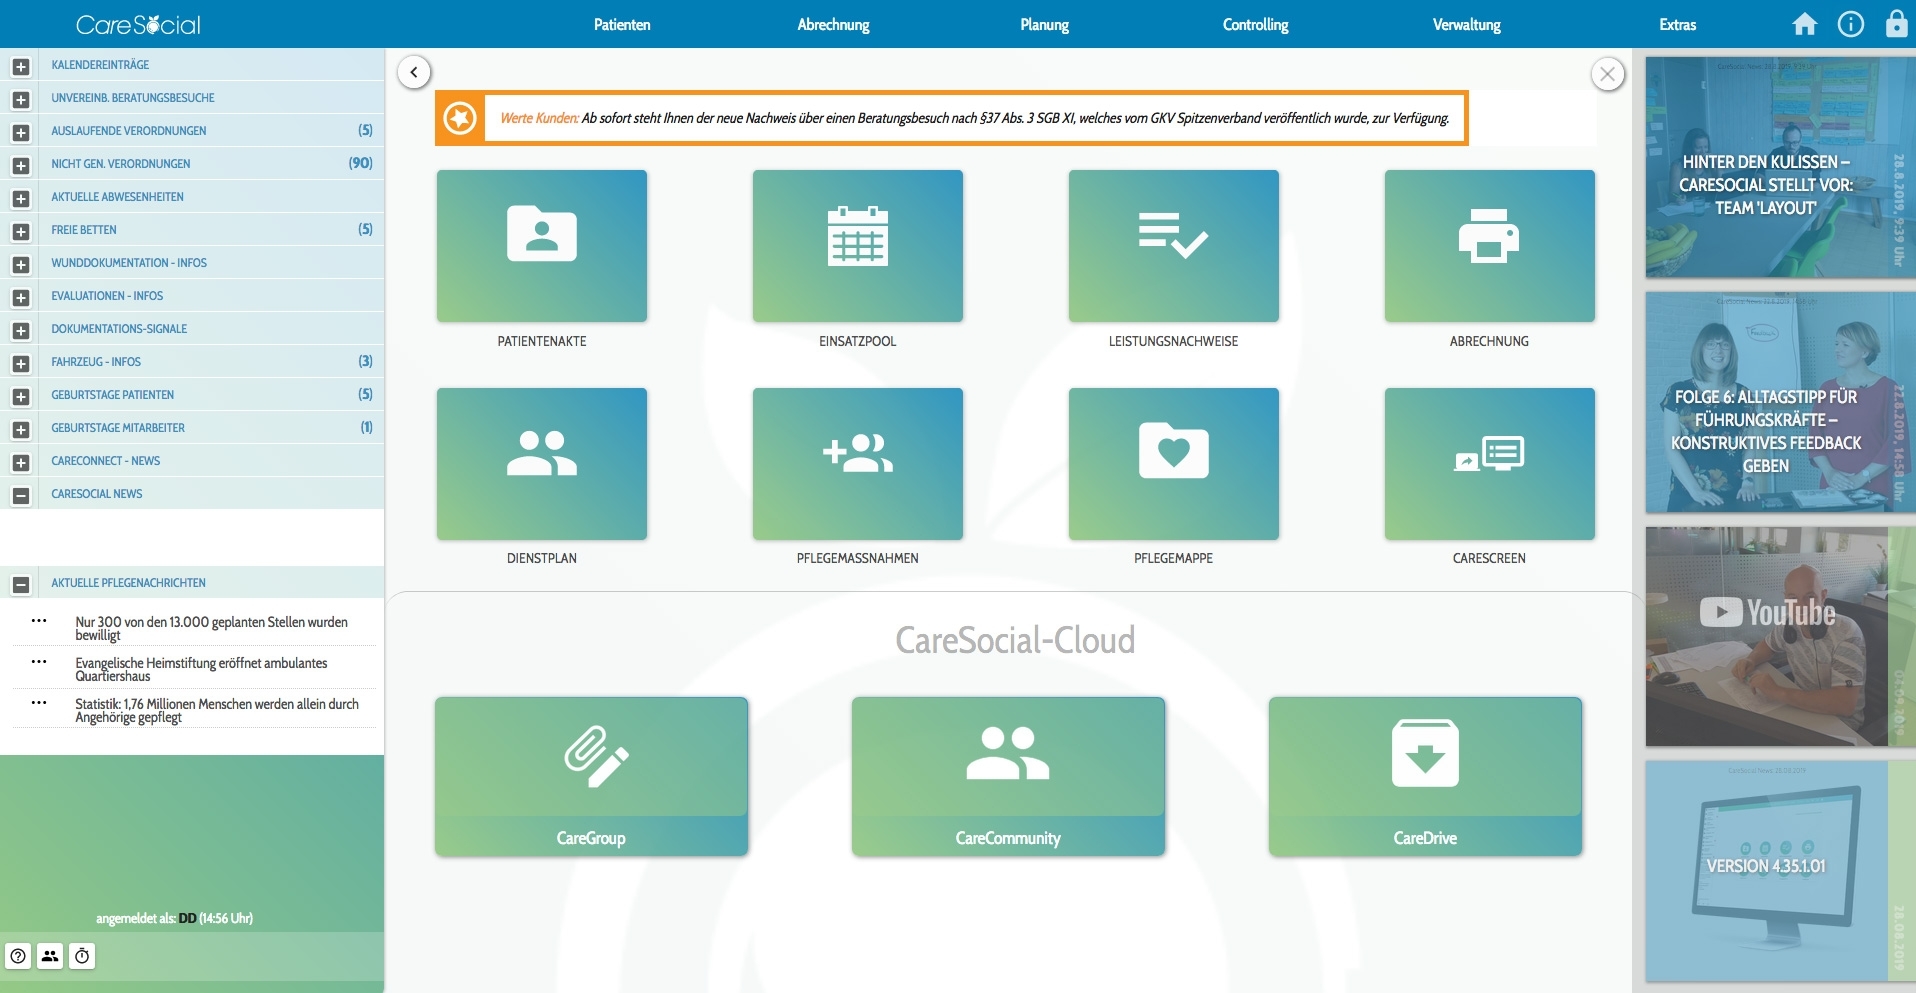
Task: Open the CareScreen tile
Action: tap(1490, 464)
